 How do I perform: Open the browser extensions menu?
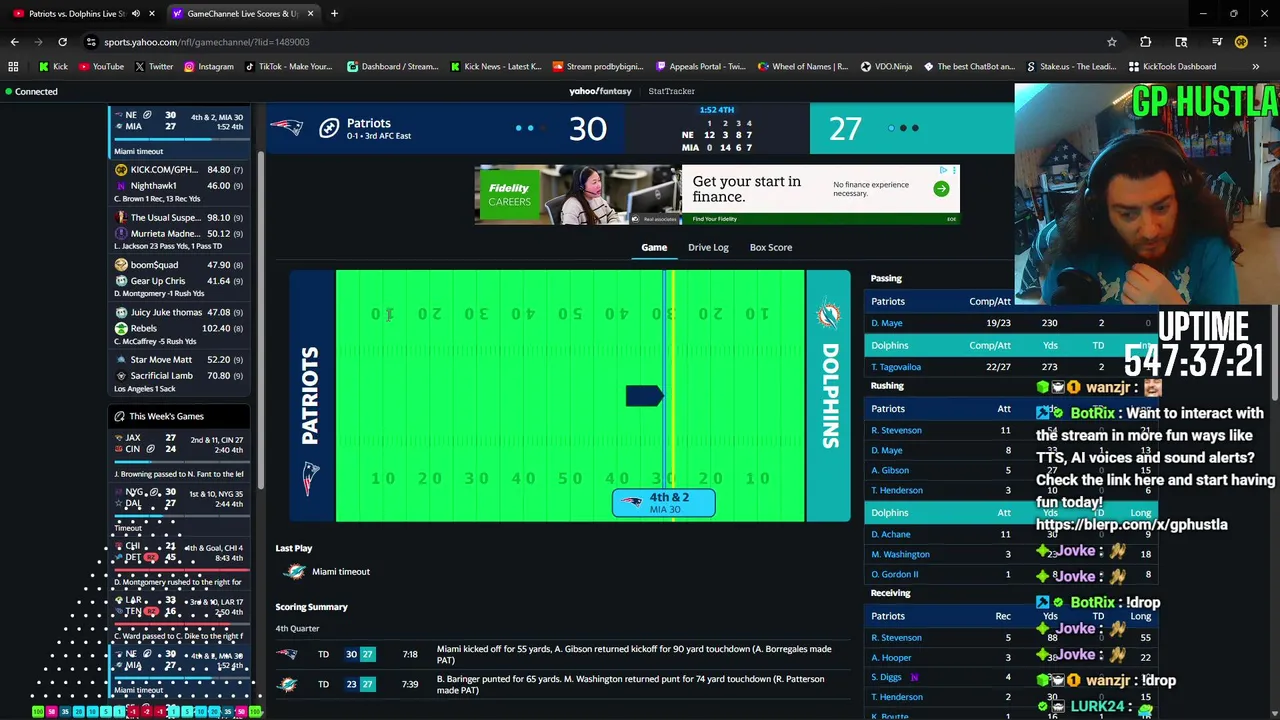(1145, 42)
